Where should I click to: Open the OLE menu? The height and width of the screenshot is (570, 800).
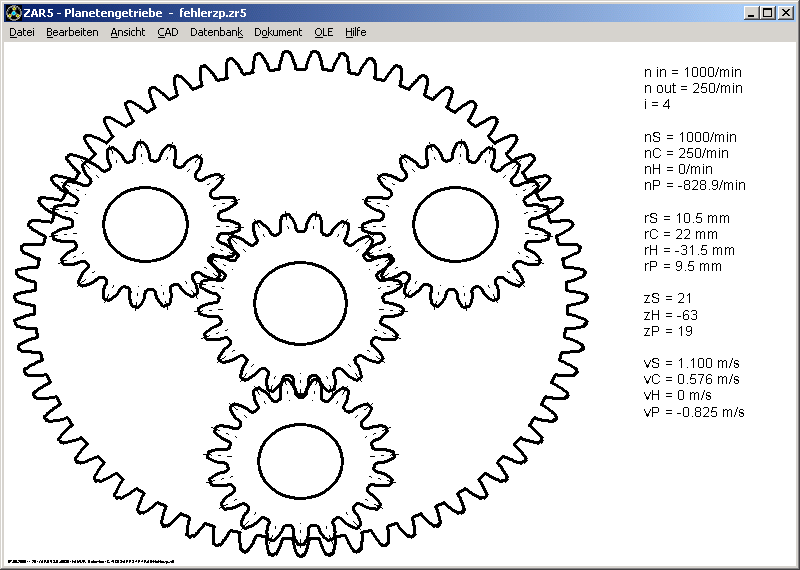tap(324, 32)
